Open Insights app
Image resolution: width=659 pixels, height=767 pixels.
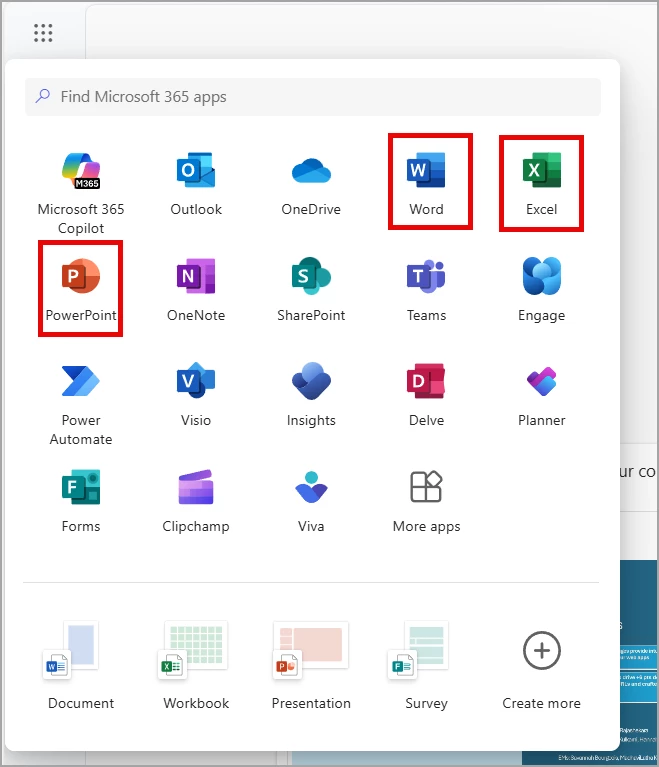(x=311, y=395)
